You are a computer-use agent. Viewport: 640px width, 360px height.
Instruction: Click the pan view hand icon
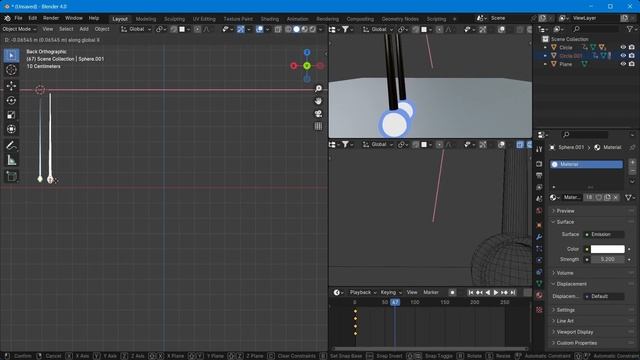click(318, 101)
